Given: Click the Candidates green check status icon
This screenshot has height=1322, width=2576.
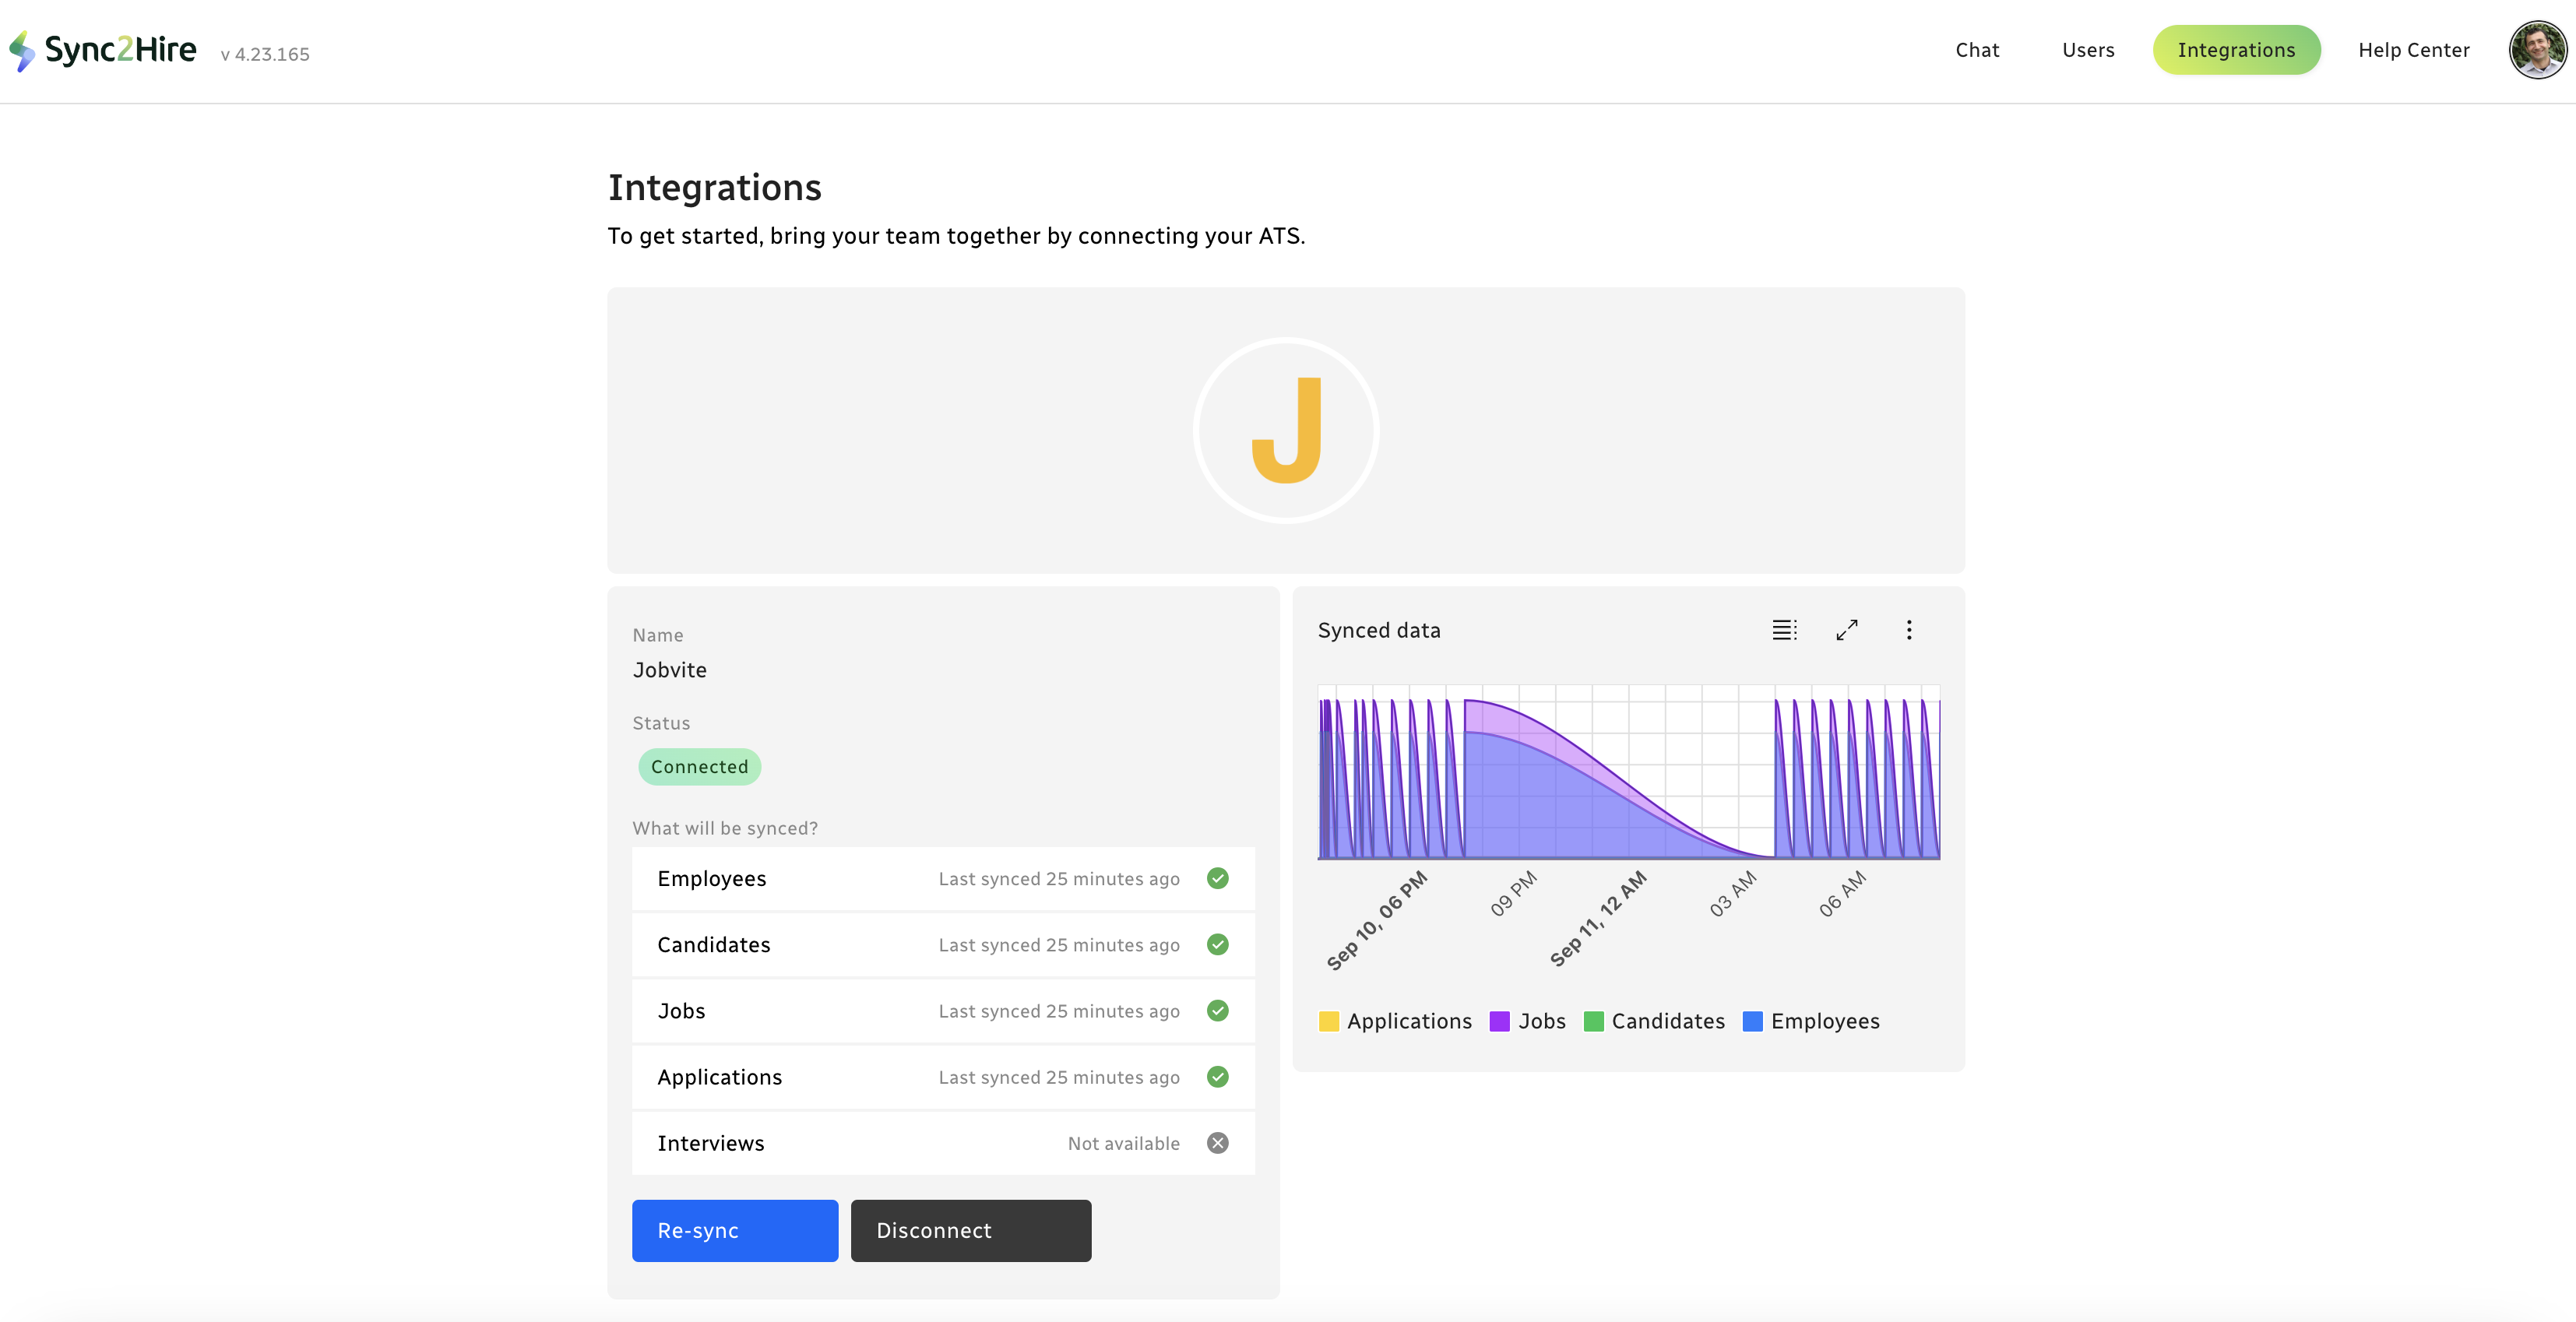Looking at the screenshot, I should point(1217,944).
